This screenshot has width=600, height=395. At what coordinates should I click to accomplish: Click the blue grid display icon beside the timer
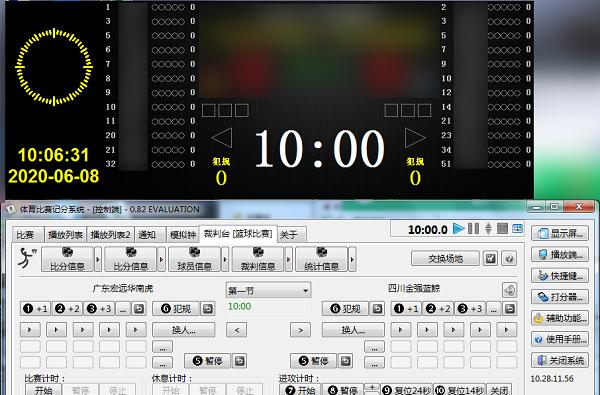coord(517,229)
